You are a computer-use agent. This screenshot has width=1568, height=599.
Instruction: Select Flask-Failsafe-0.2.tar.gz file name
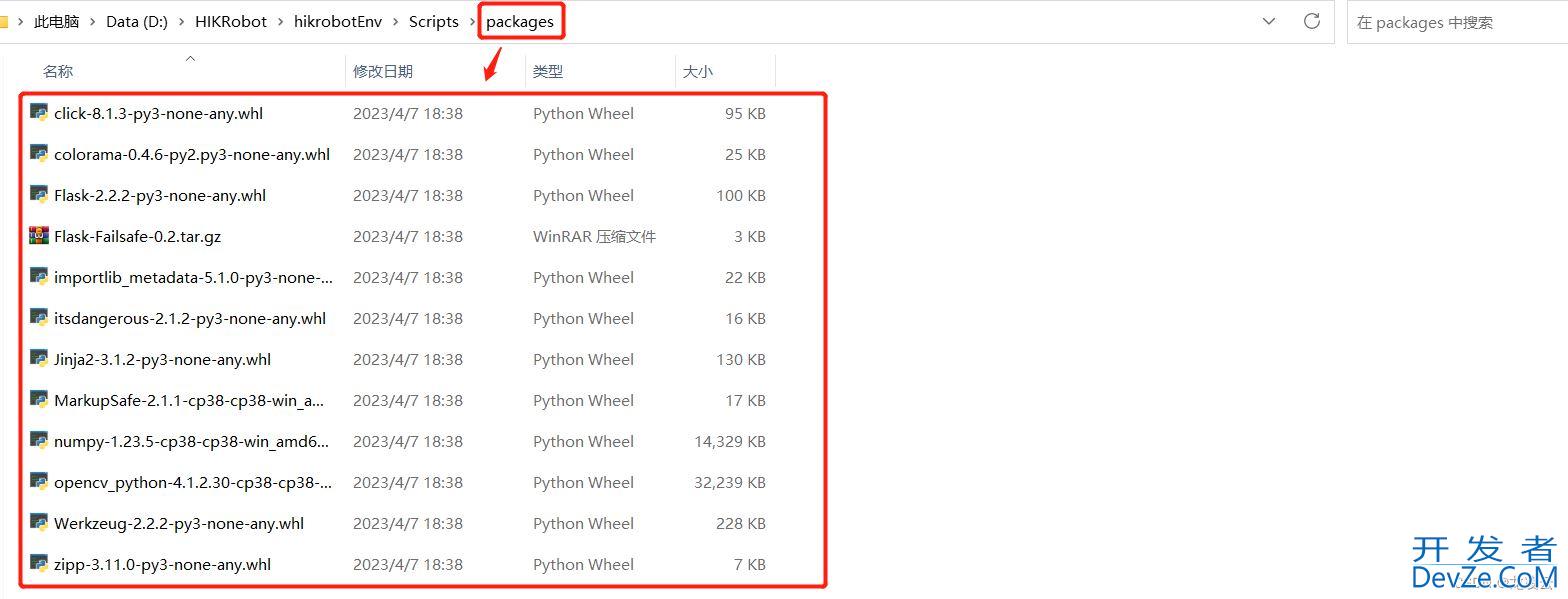[x=138, y=236]
